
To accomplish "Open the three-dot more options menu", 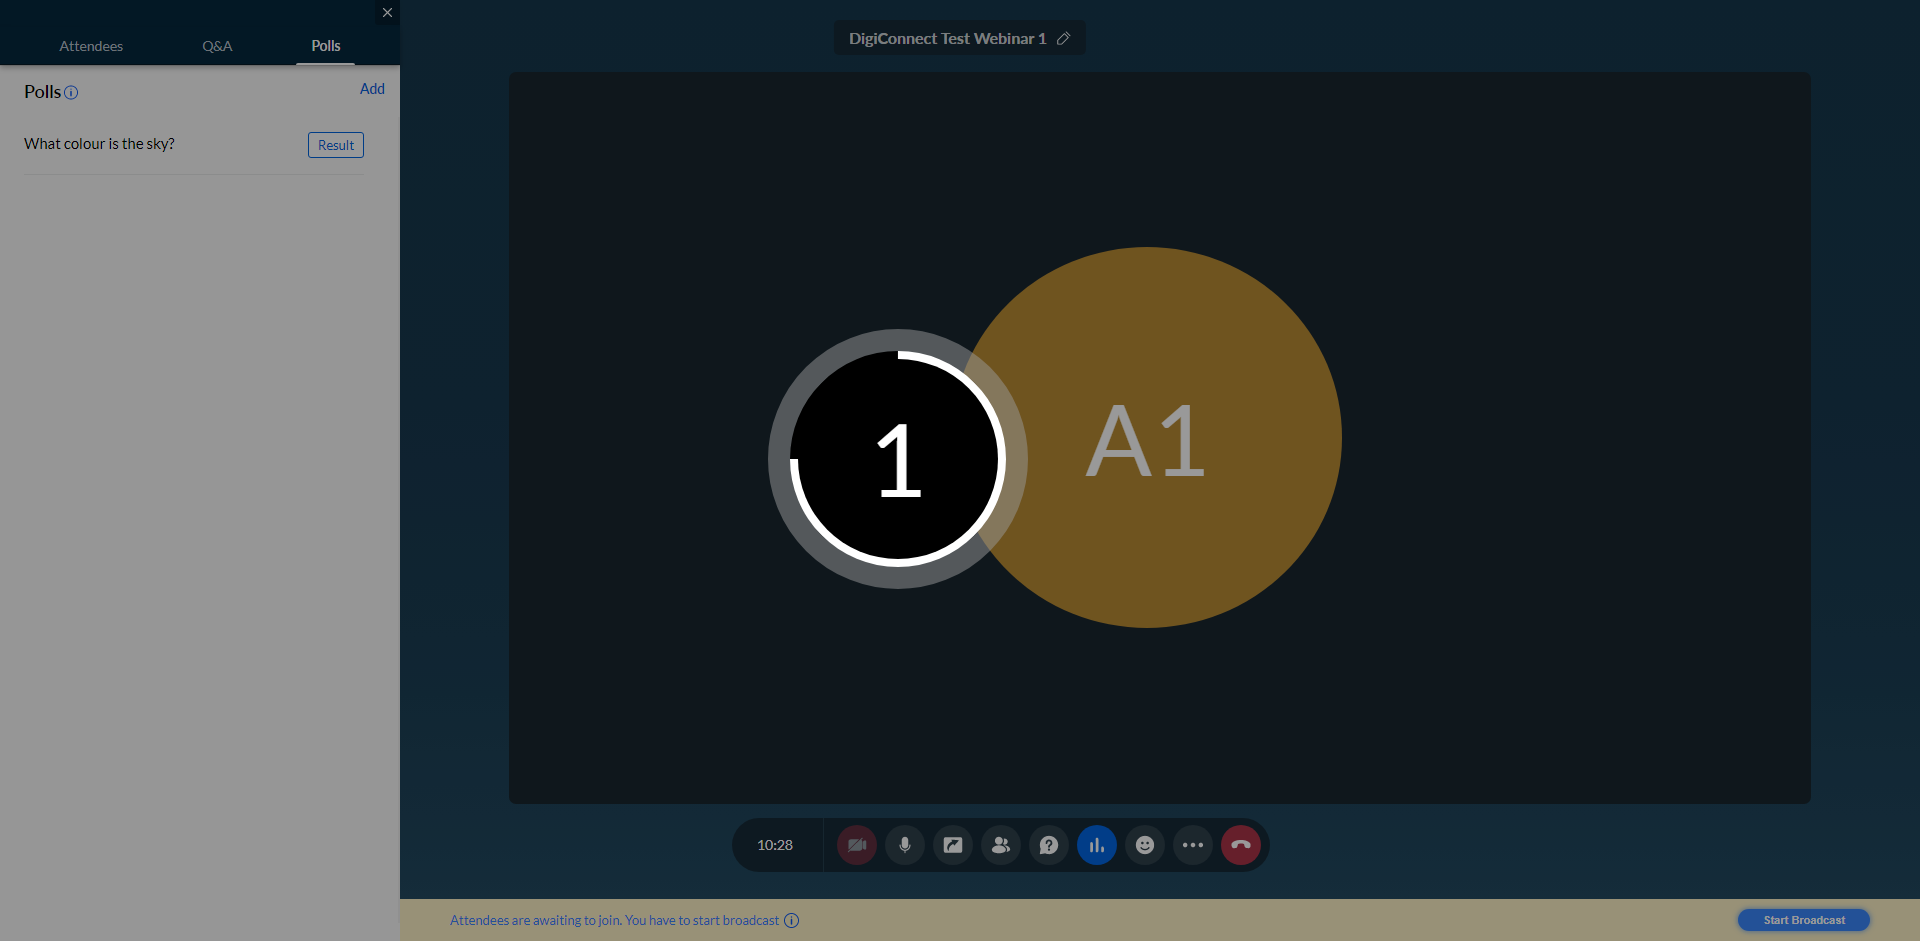I will [1193, 845].
